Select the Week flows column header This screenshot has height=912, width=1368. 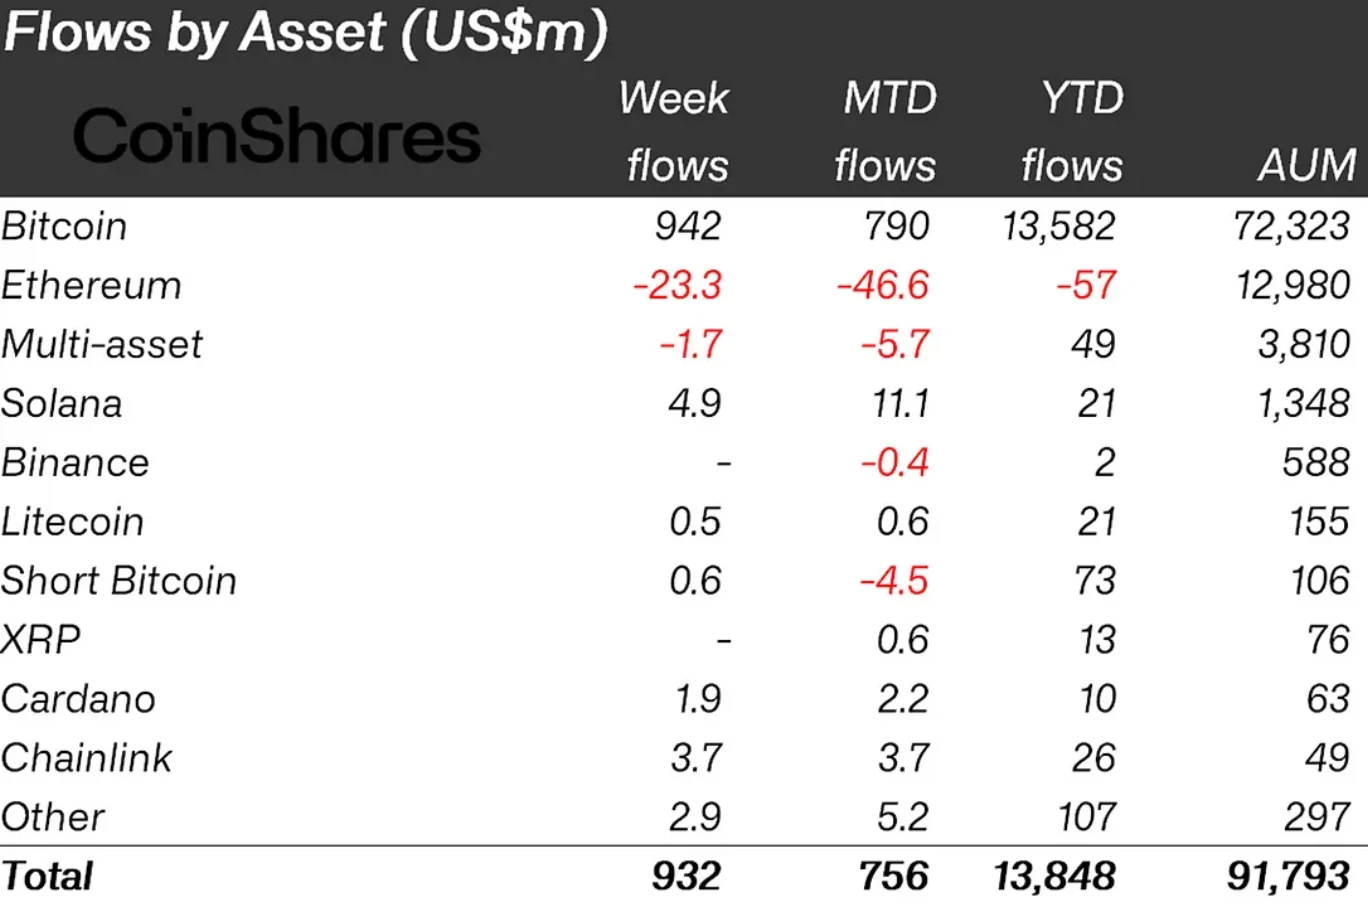[x=675, y=132]
